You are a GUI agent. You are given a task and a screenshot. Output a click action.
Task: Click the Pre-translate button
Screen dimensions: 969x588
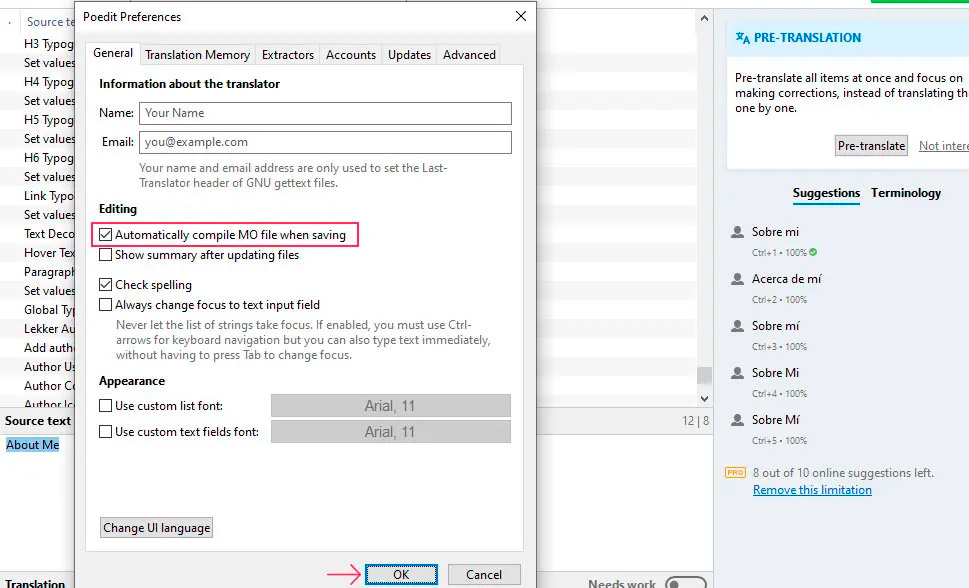(x=871, y=146)
